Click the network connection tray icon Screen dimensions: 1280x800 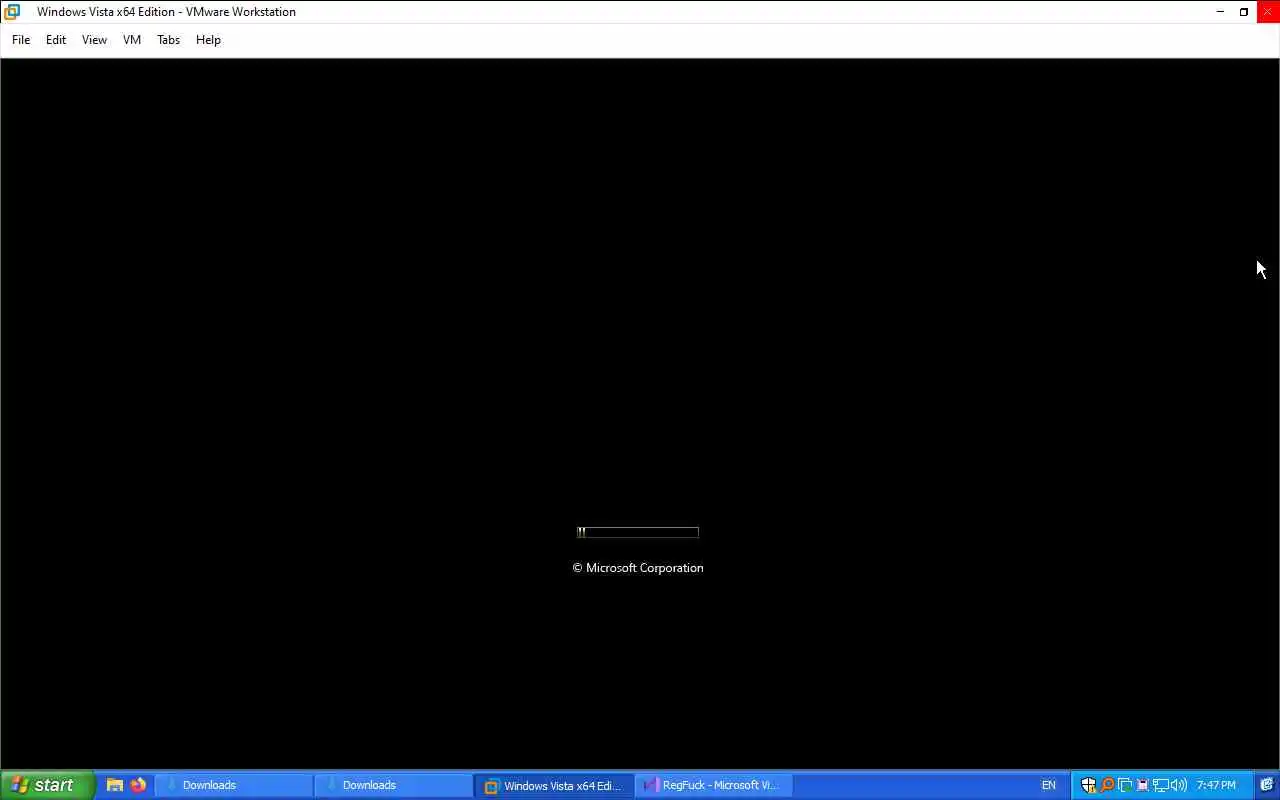[1160, 786]
